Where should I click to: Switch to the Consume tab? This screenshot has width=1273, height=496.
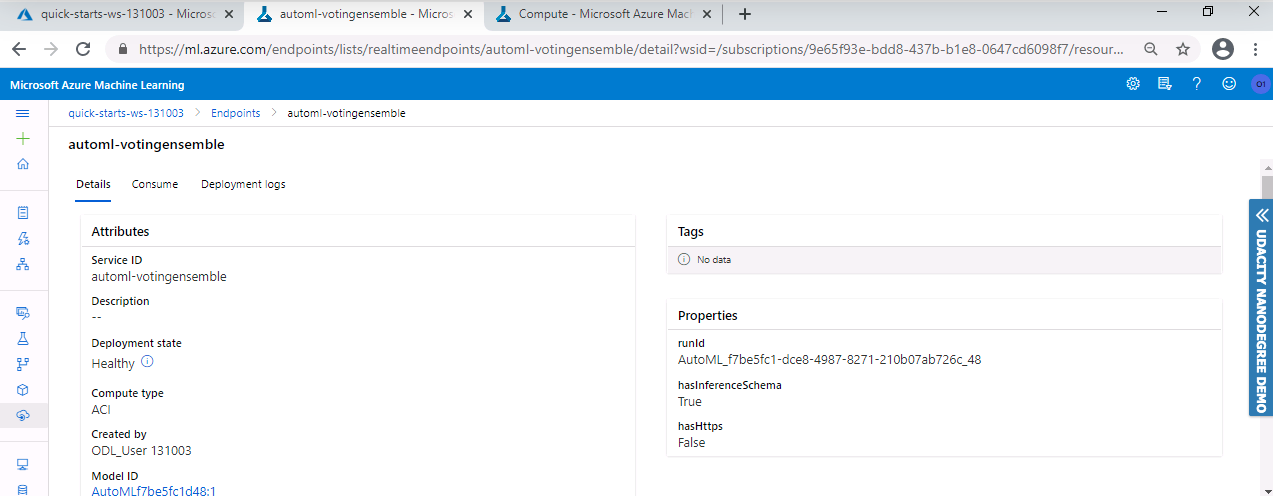click(155, 185)
